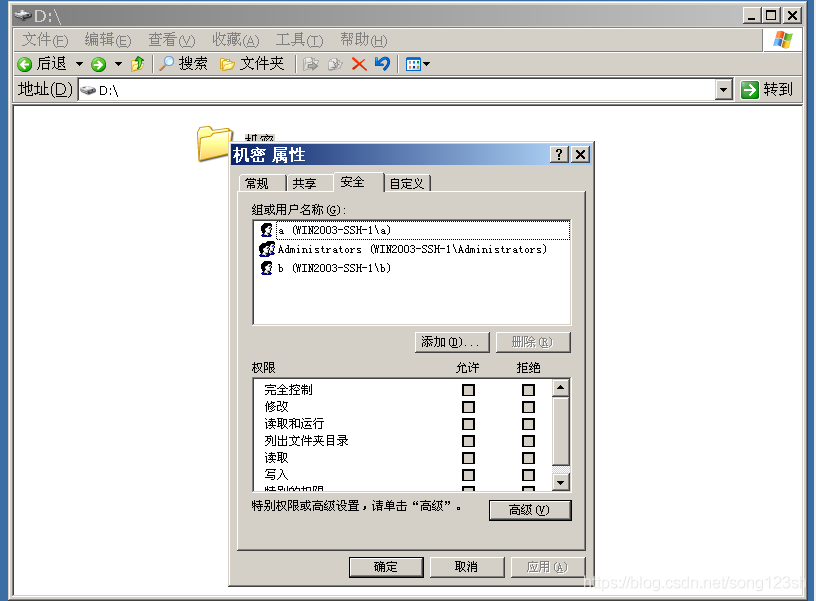Maximize the D:\ explorer window

point(771,16)
